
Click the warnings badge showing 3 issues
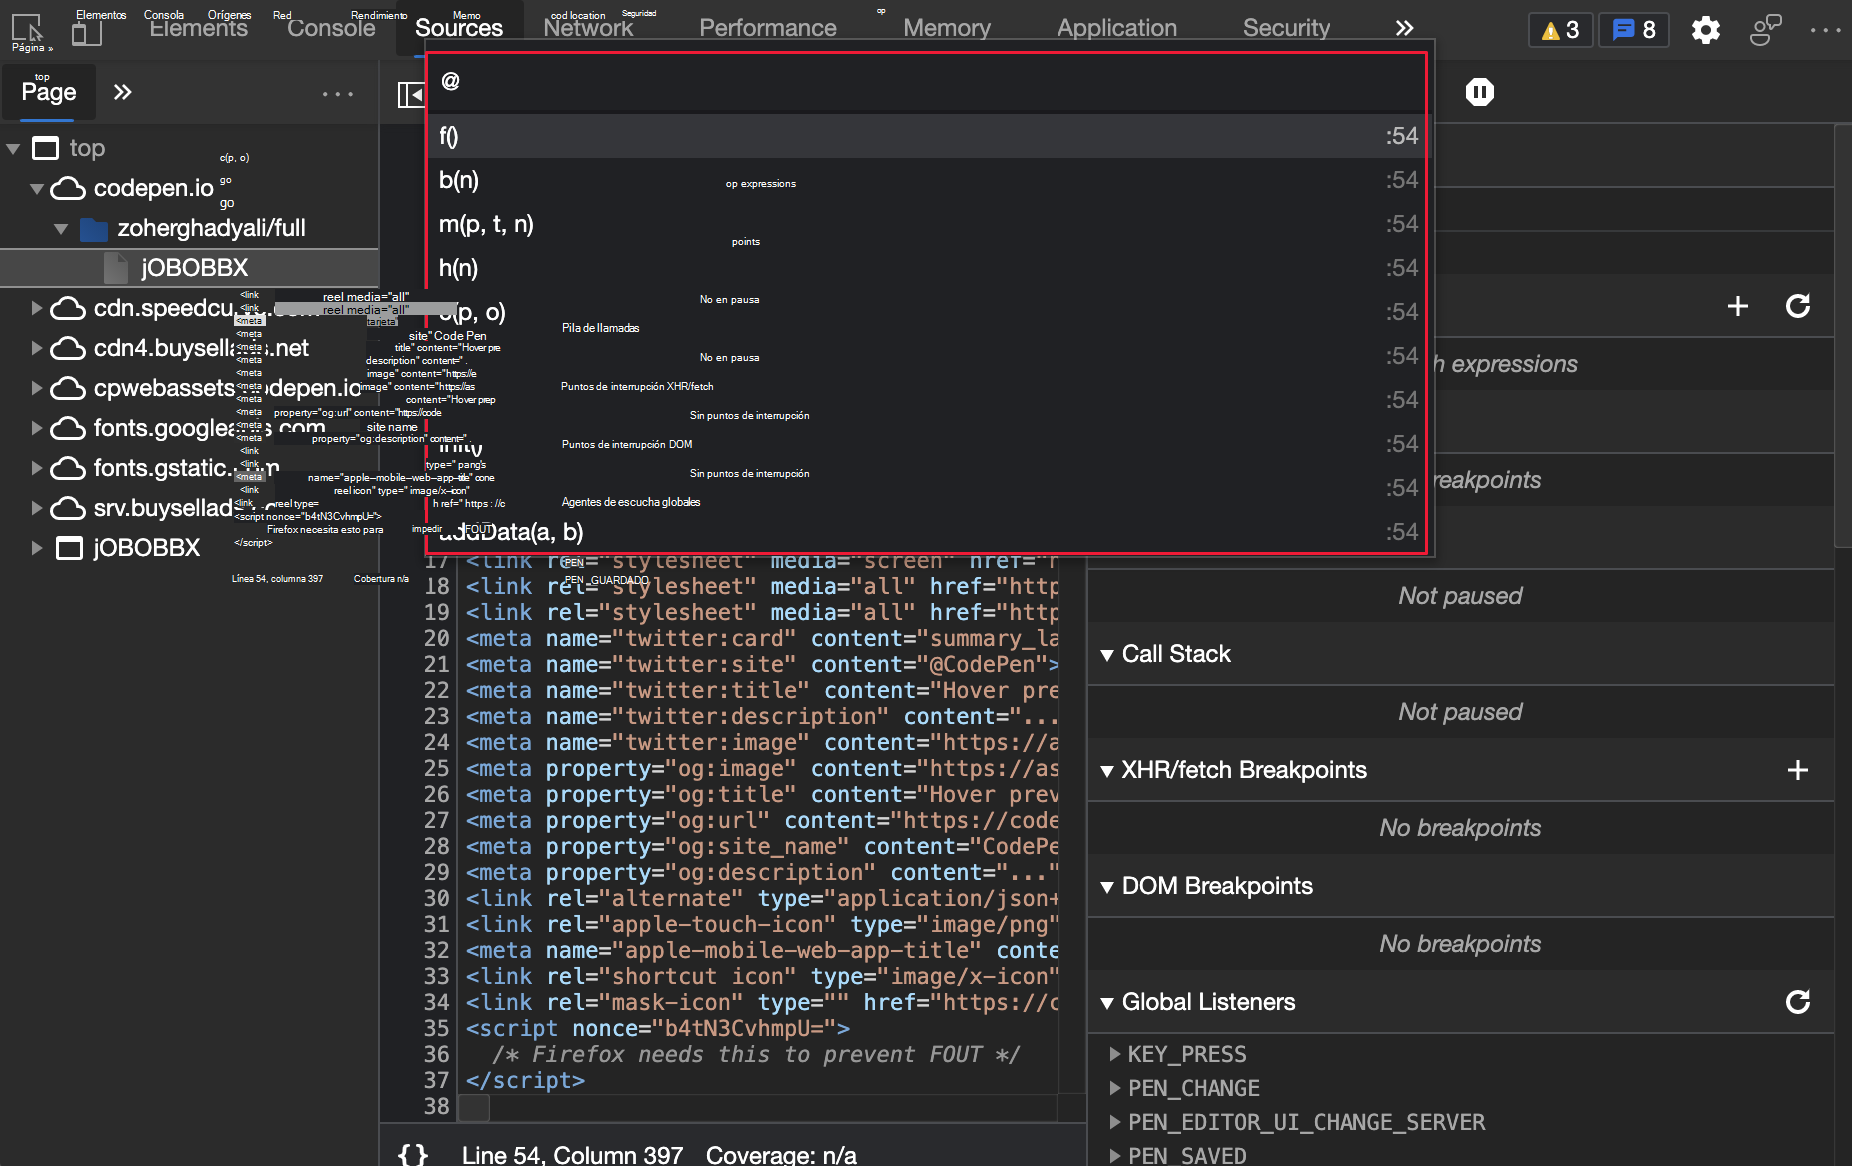[x=1559, y=30]
